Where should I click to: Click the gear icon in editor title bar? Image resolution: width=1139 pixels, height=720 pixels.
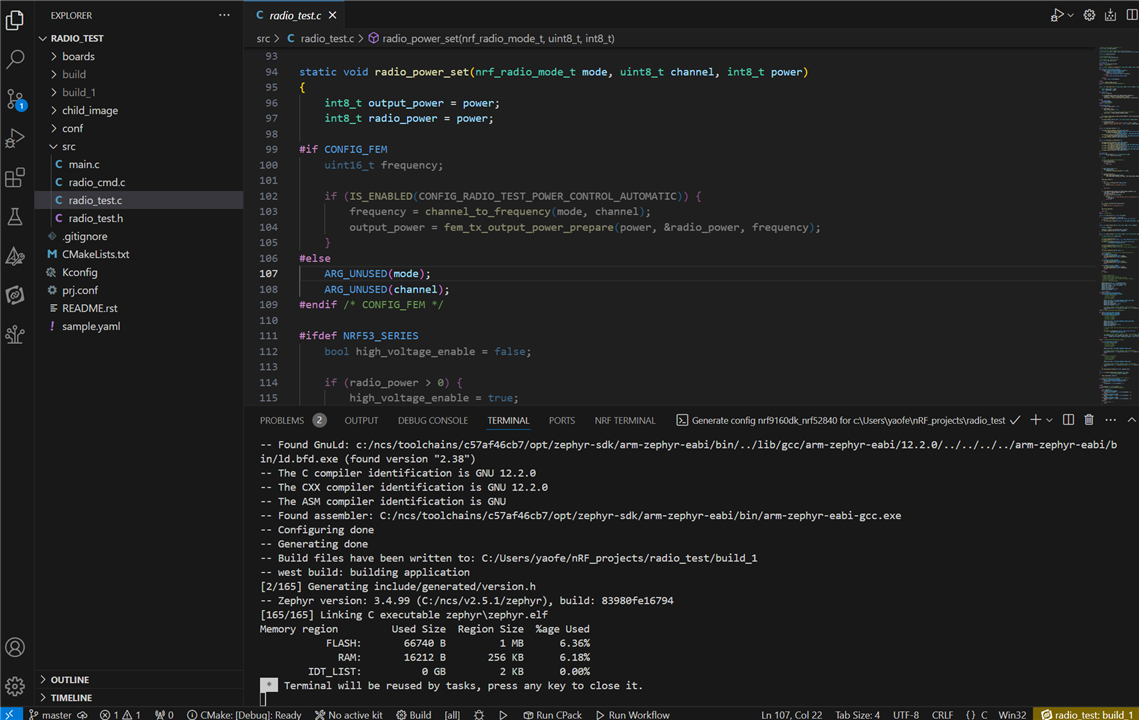pos(1089,15)
